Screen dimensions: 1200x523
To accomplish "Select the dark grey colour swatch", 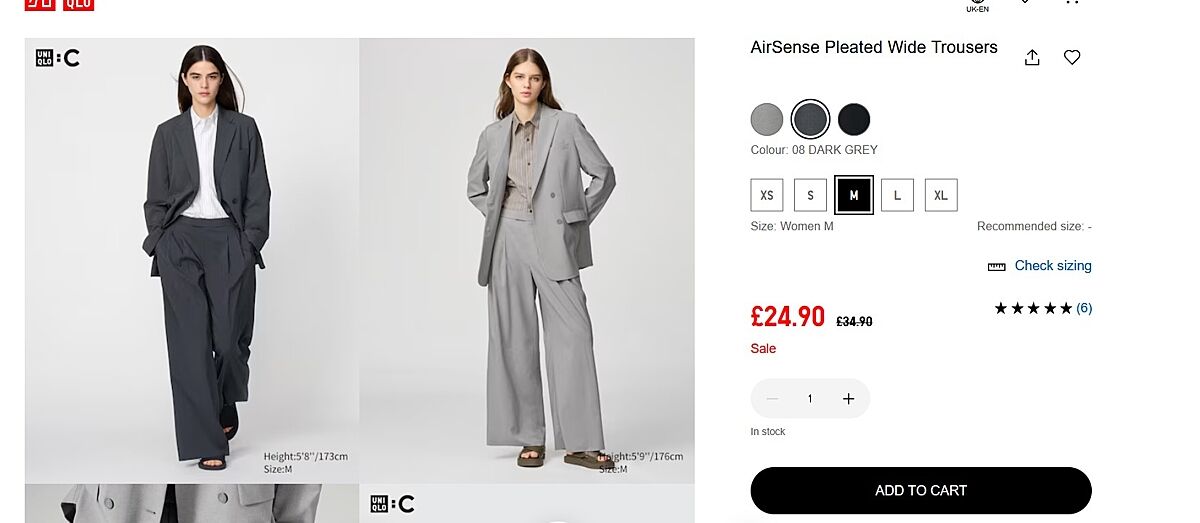I will coord(810,120).
